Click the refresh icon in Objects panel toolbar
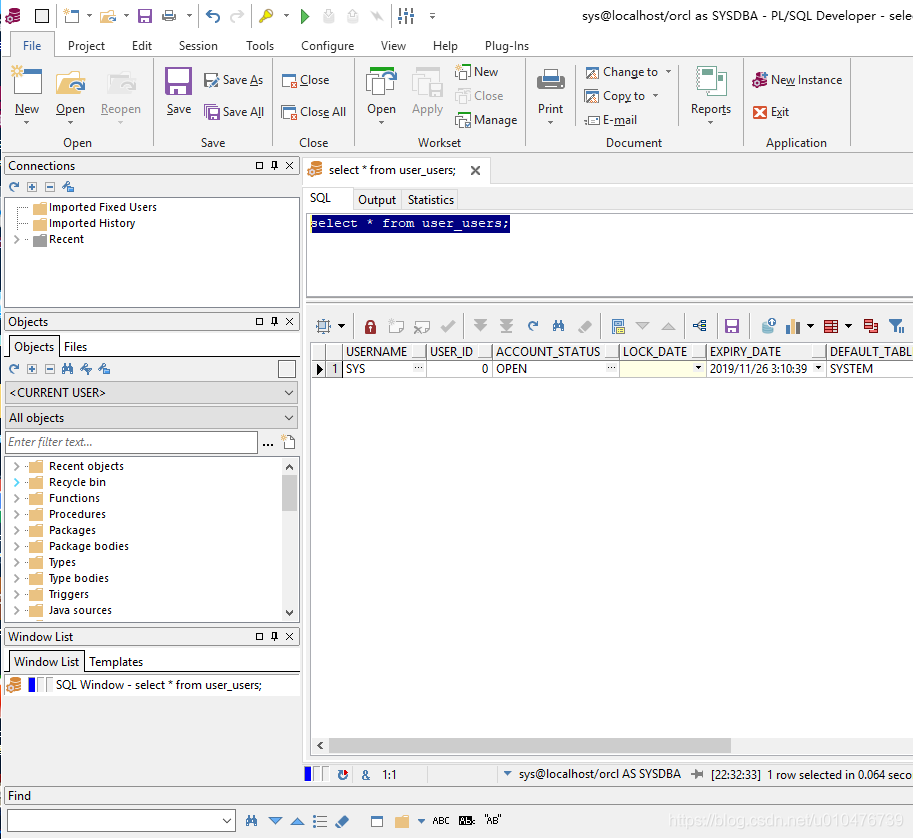Image resolution: width=913 pixels, height=839 pixels. pos(14,369)
